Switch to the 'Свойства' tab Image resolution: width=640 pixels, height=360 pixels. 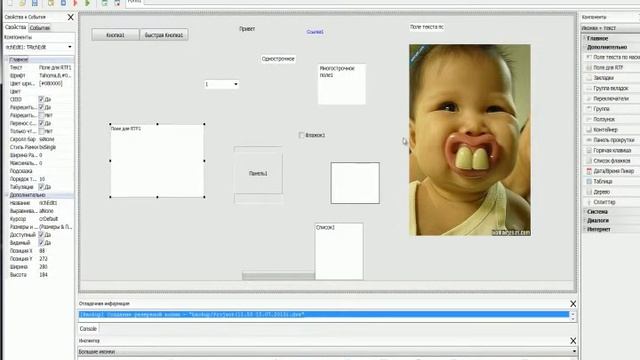tap(16, 27)
